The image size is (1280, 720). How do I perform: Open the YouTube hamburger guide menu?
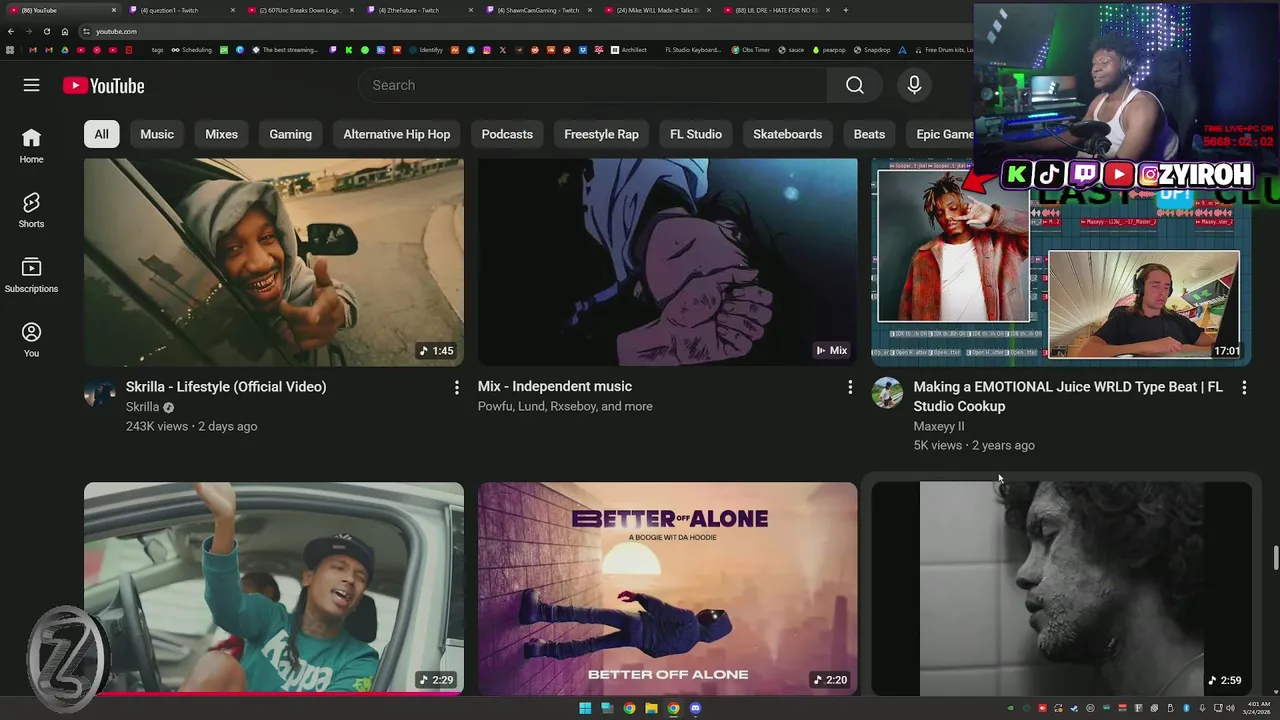coord(31,85)
